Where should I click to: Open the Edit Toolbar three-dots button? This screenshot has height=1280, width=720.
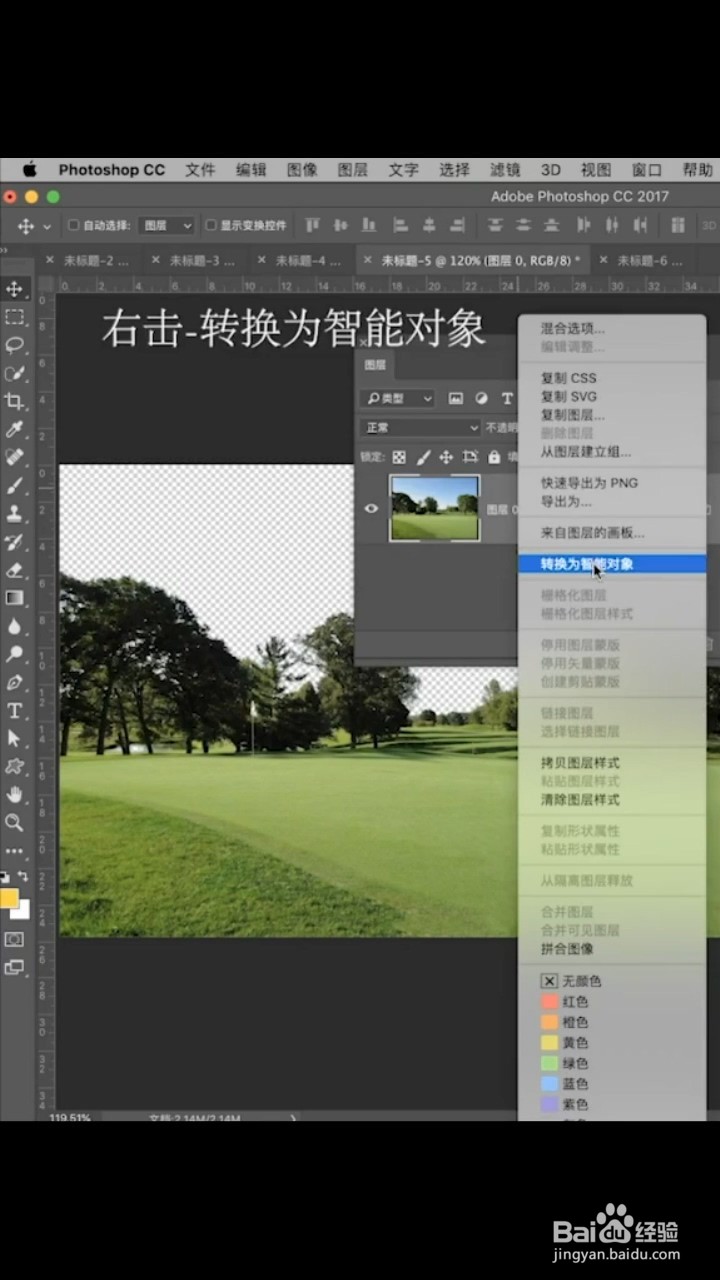(14, 851)
